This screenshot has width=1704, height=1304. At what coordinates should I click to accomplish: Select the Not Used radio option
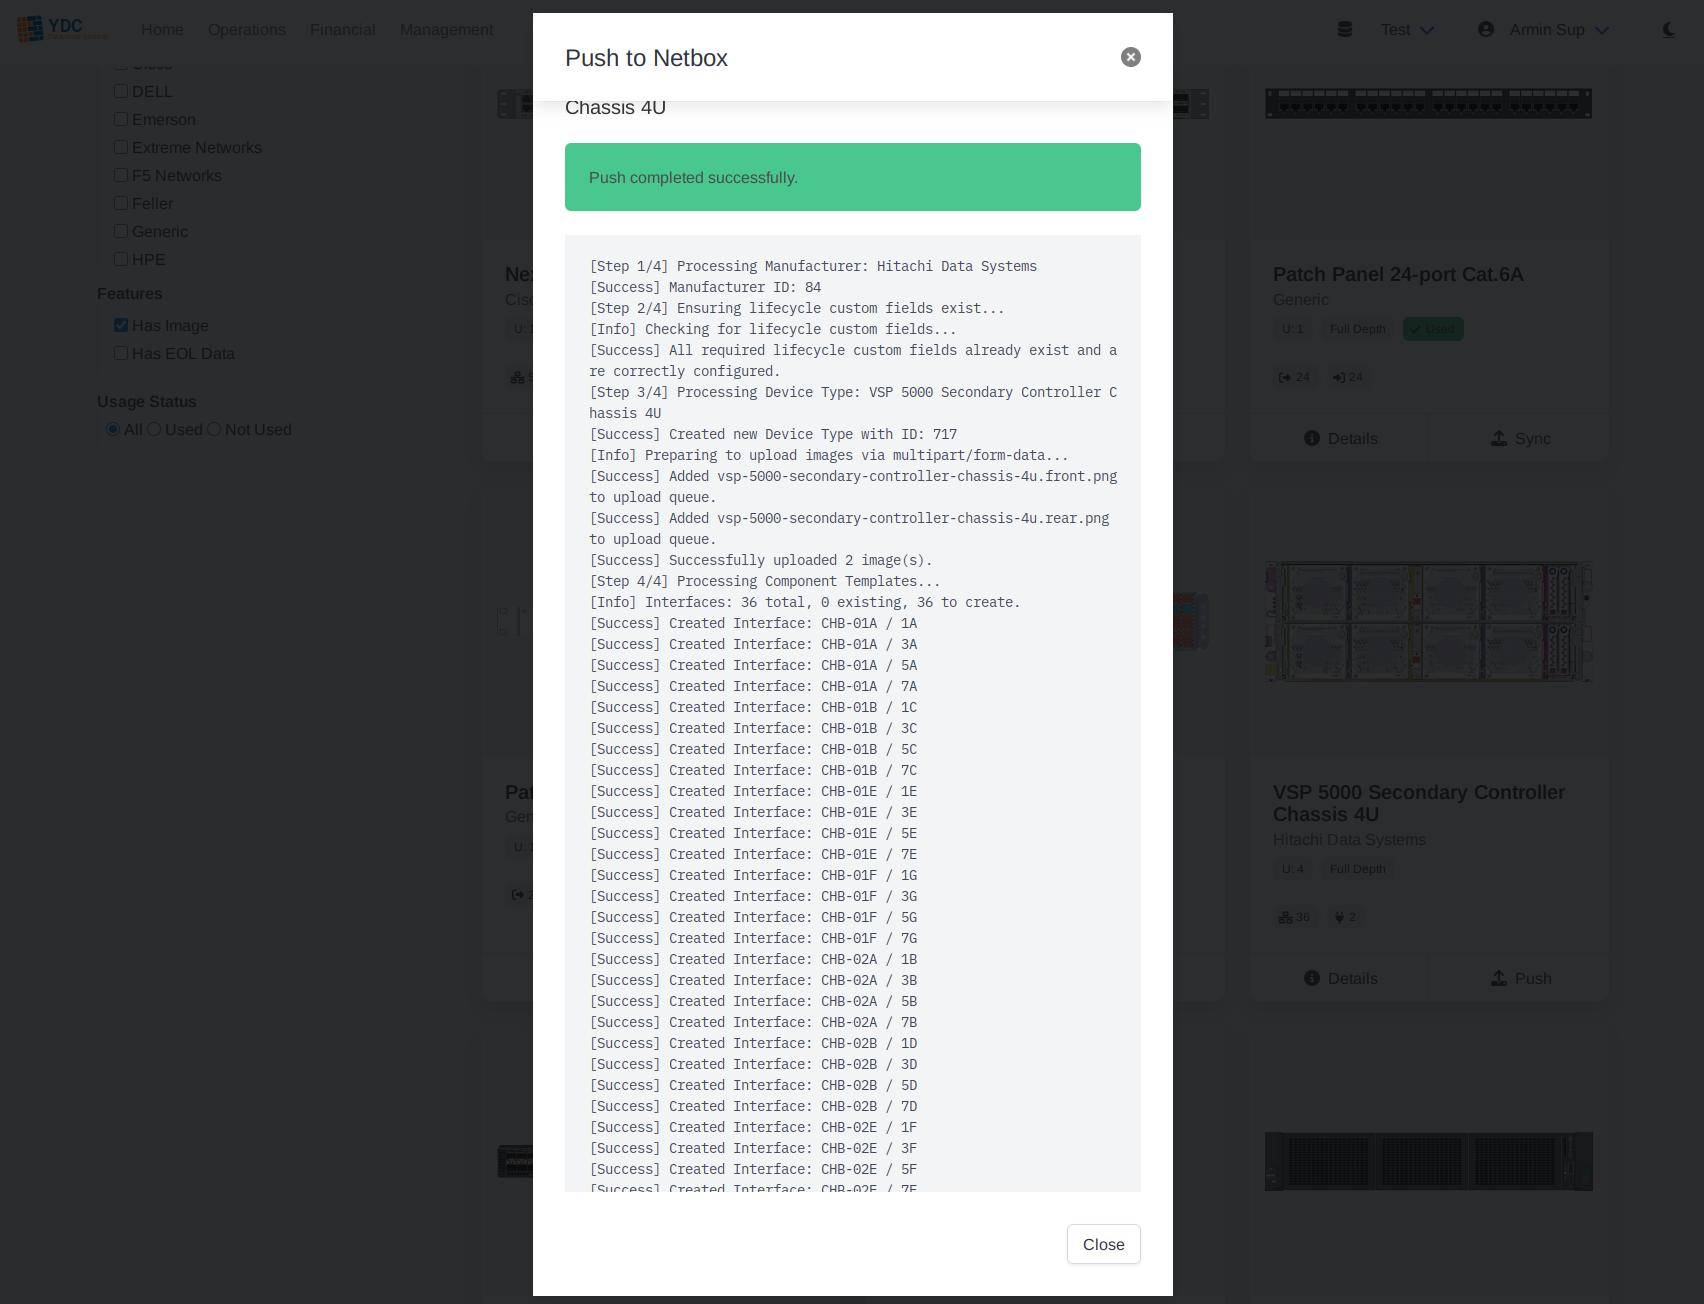coord(214,429)
